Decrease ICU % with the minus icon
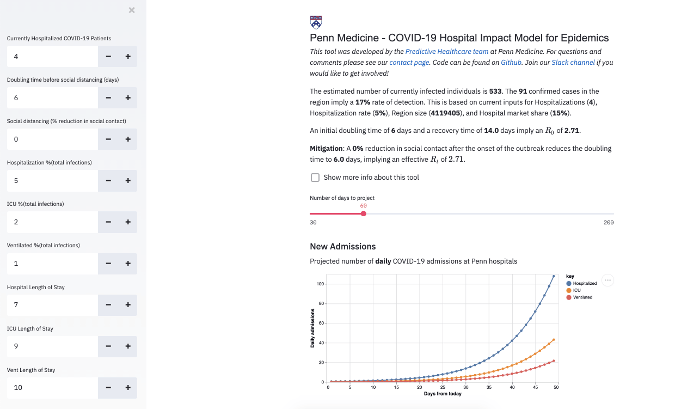675x409 pixels. click(x=108, y=222)
